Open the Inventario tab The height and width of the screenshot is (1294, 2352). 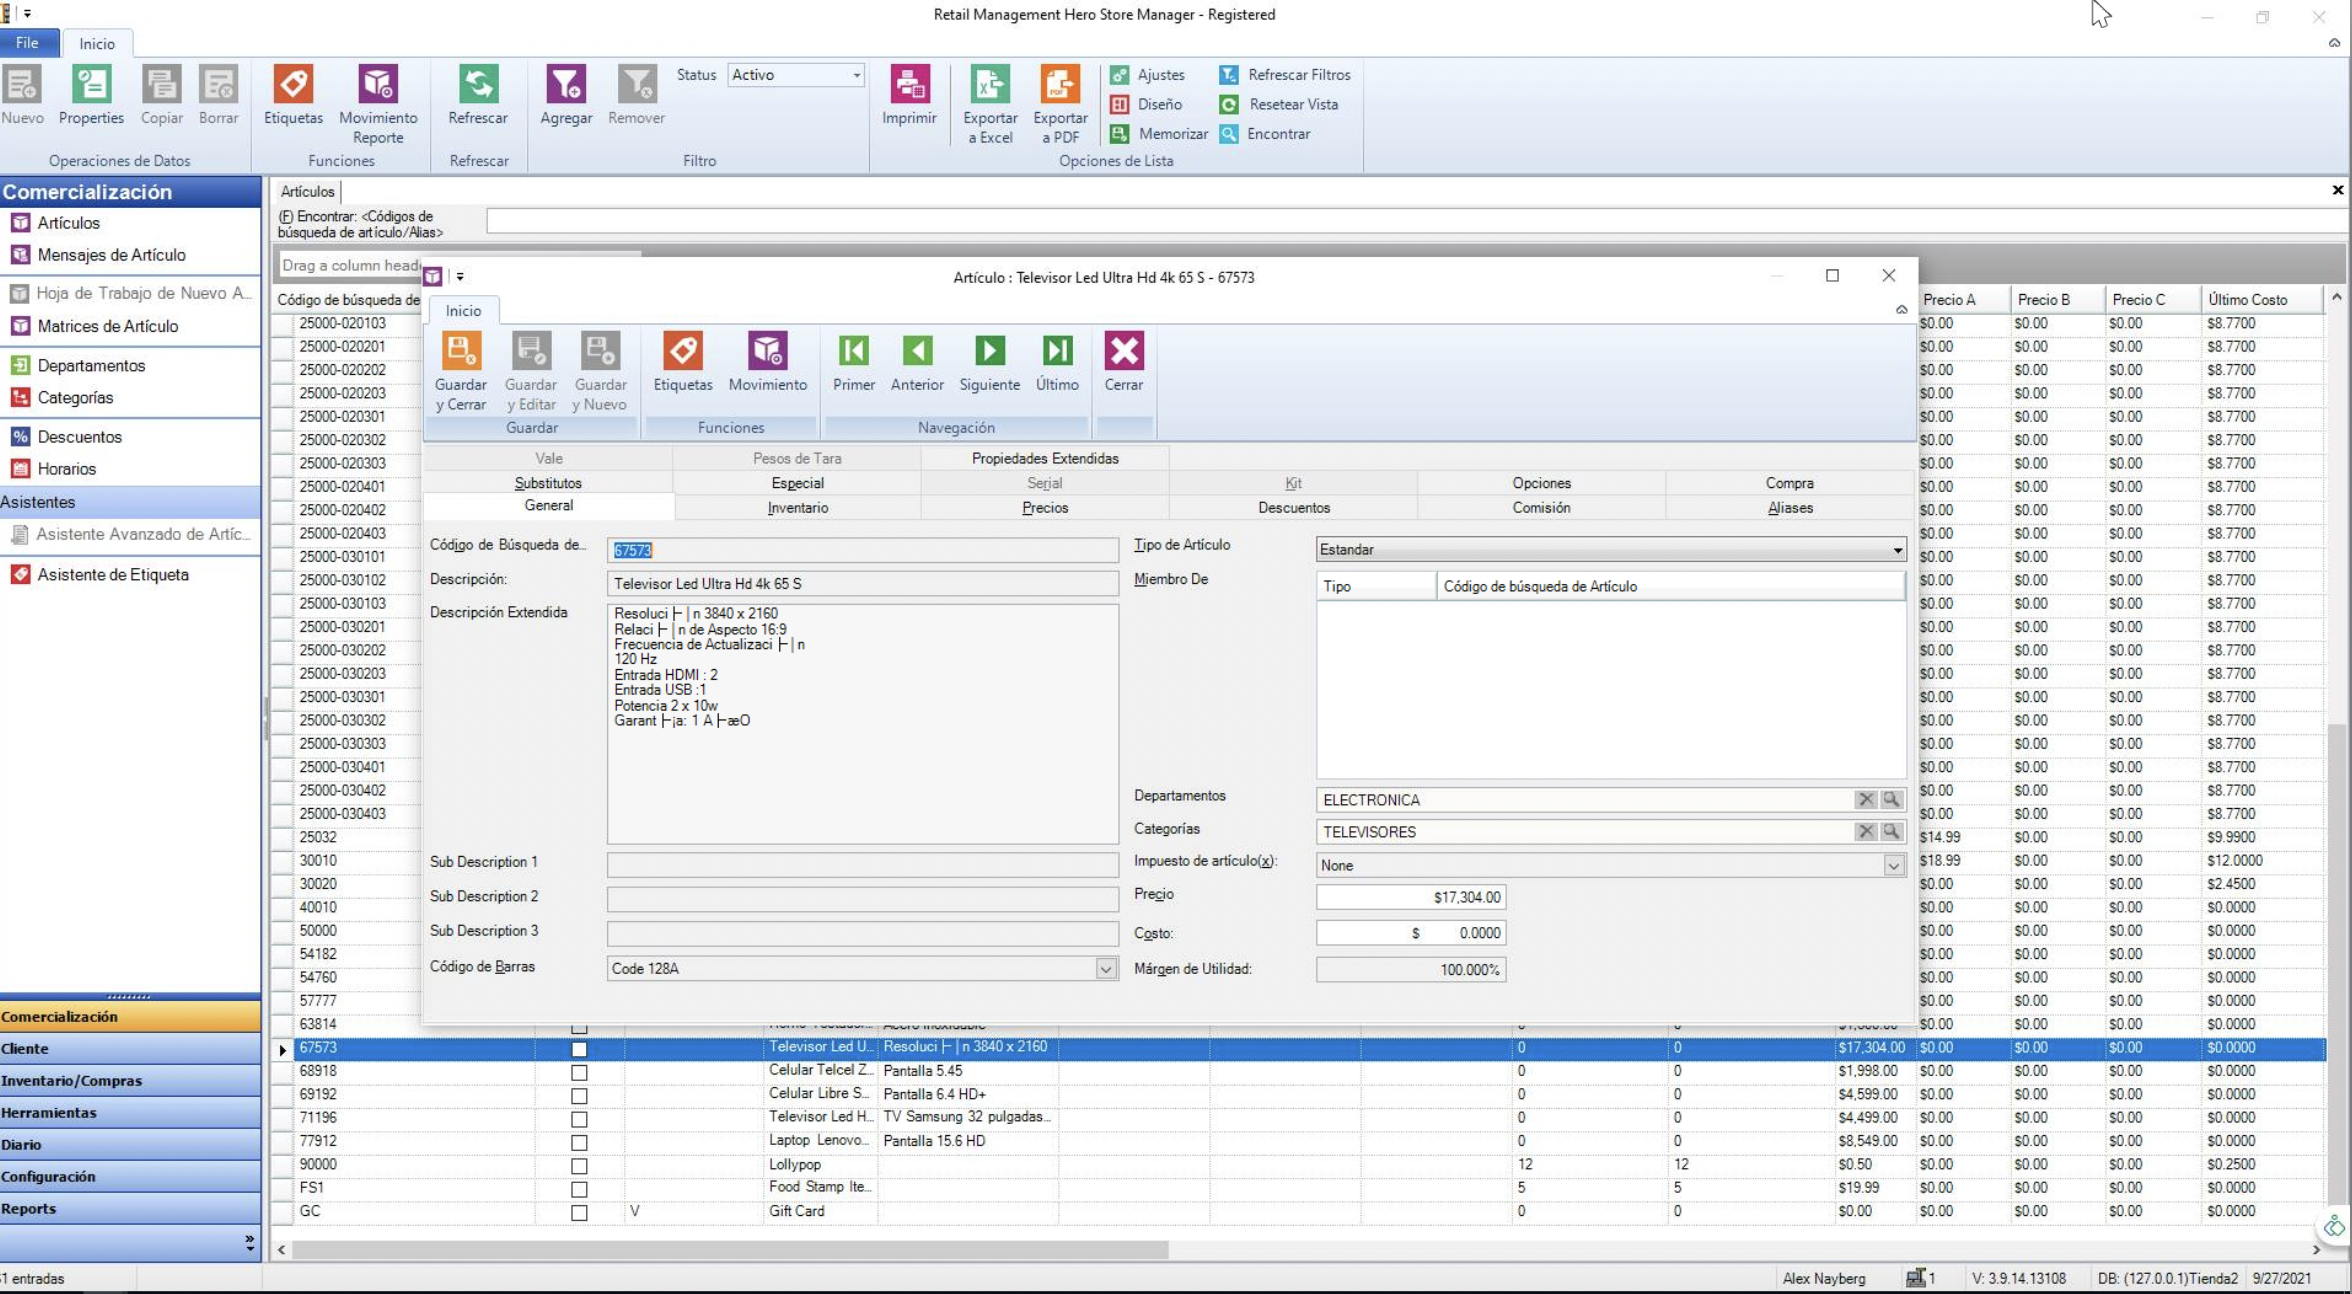(797, 508)
